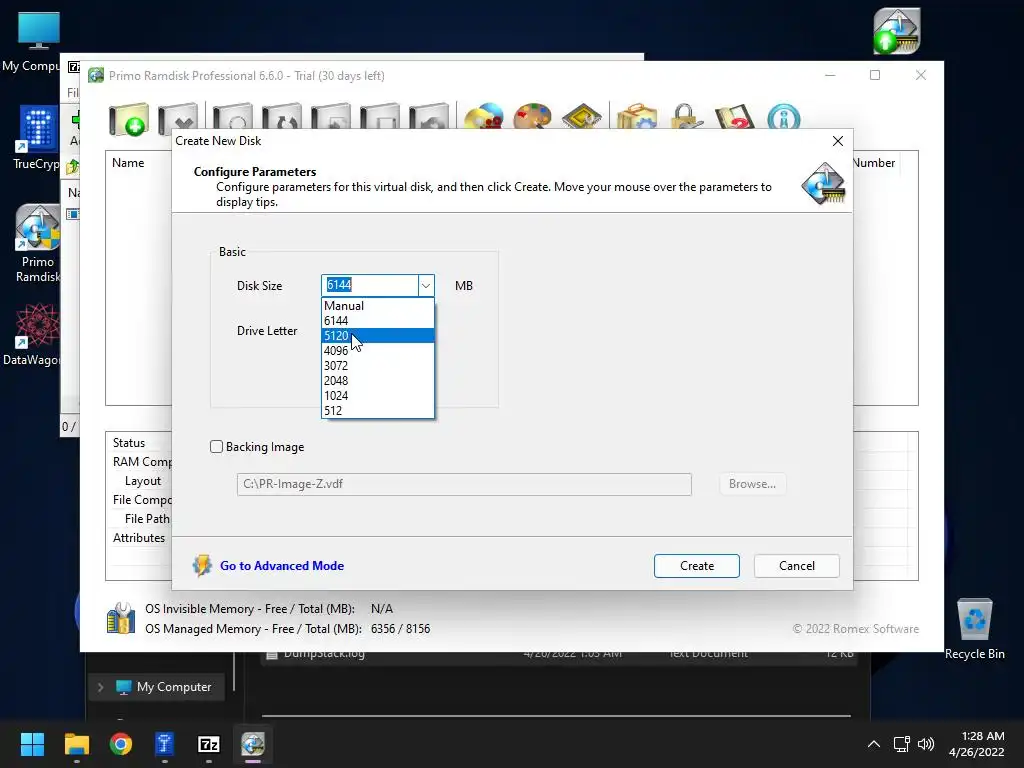Click the lightning icon beside Go to Advanced Mode
The height and width of the screenshot is (768, 1024).
point(202,566)
